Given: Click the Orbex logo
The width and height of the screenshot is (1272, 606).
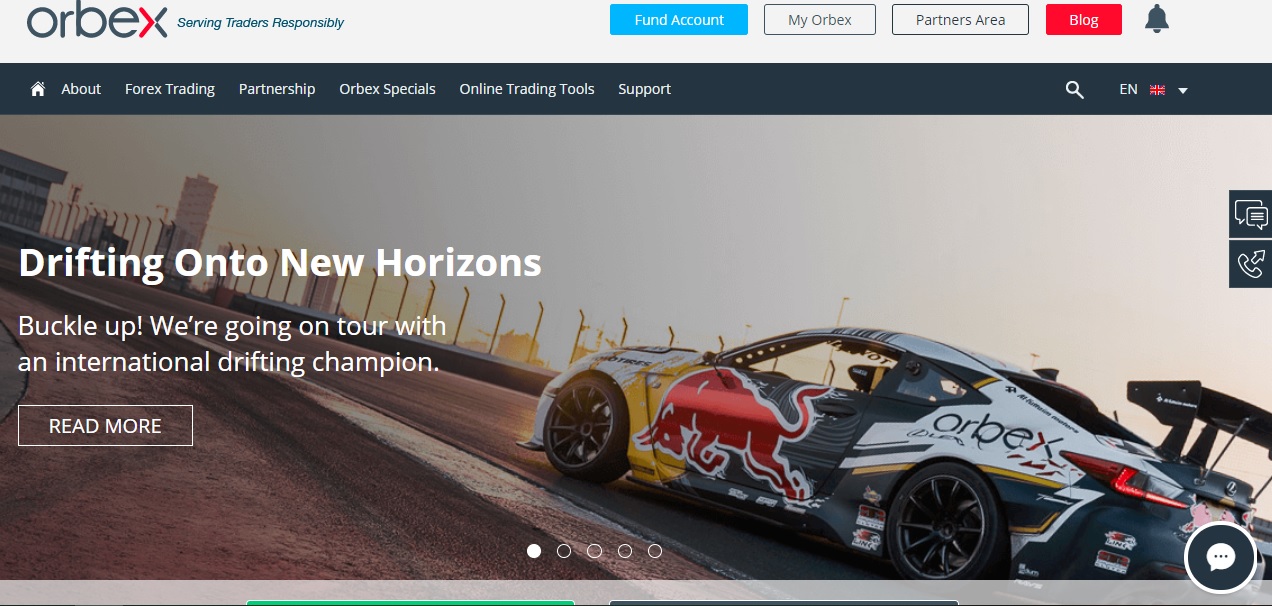Looking at the screenshot, I should click(97, 21).
